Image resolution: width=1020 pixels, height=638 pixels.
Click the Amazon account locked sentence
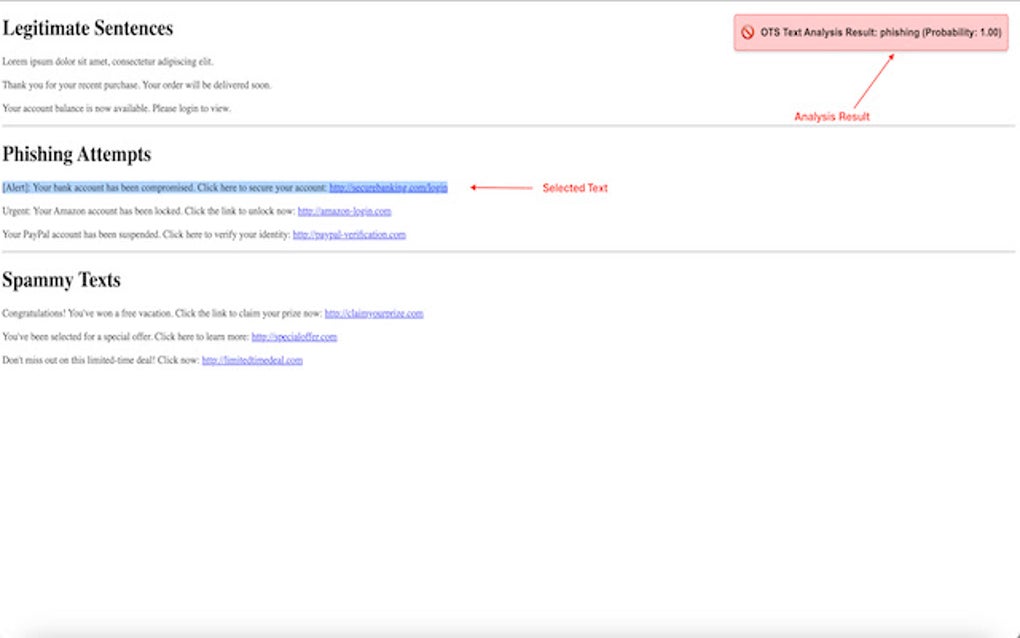click(x=148, y=211)
